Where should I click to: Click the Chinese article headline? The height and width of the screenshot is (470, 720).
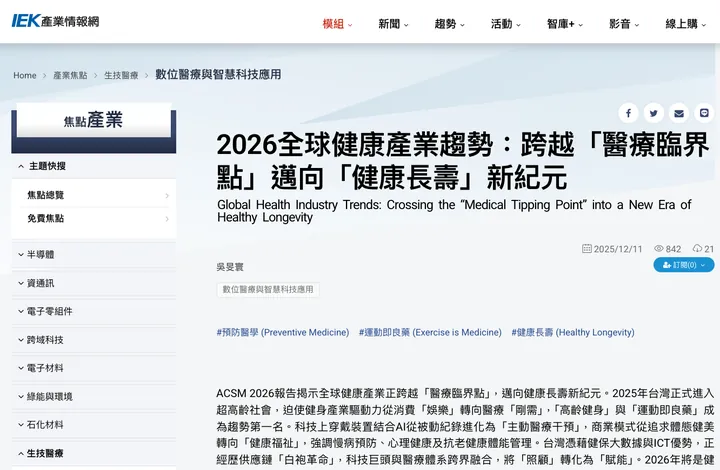pos(463,161)
